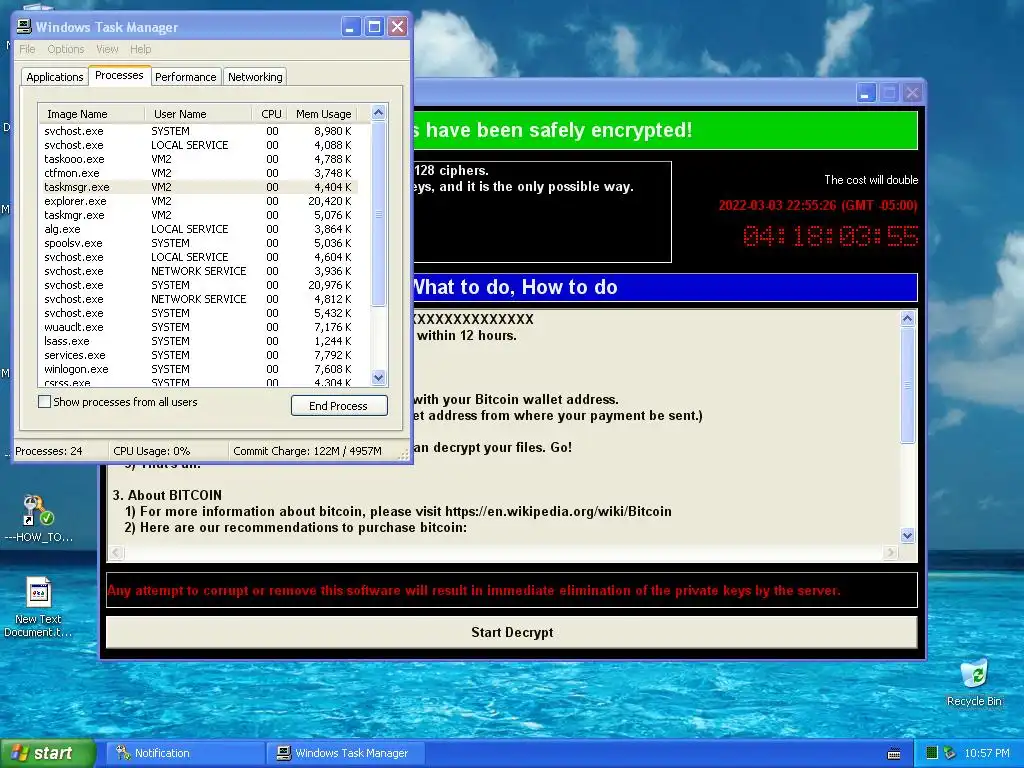Sort processes by Mem Usage column

[324, 114]
